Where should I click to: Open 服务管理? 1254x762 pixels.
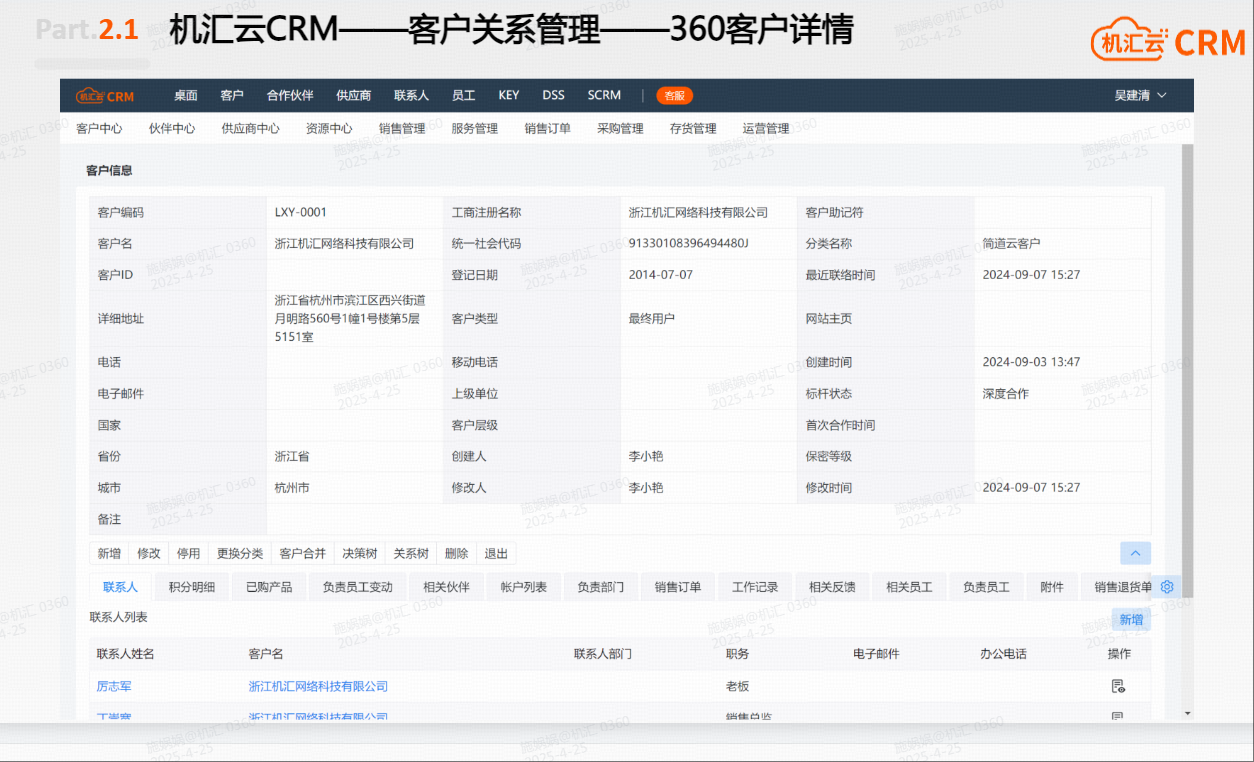click(x=475, y=129)
